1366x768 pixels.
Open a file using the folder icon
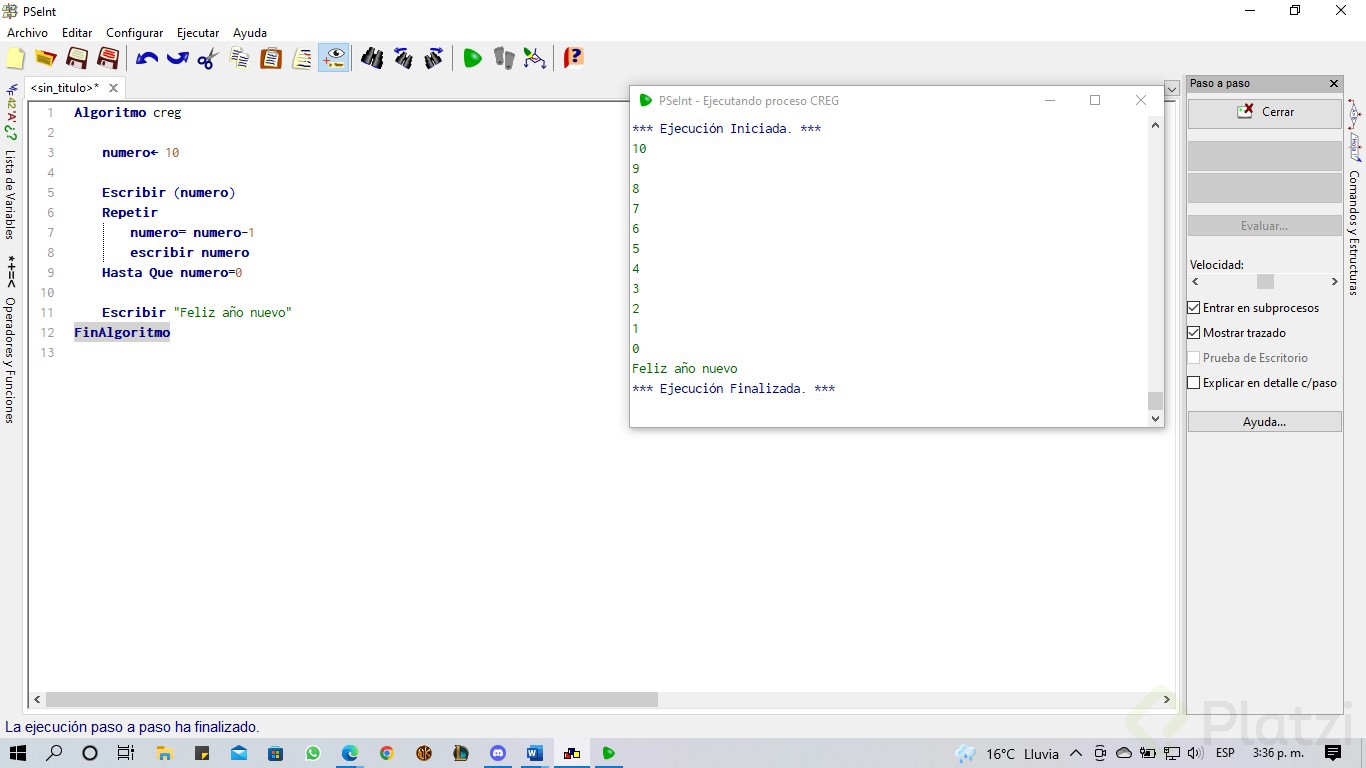coord(45,58)
